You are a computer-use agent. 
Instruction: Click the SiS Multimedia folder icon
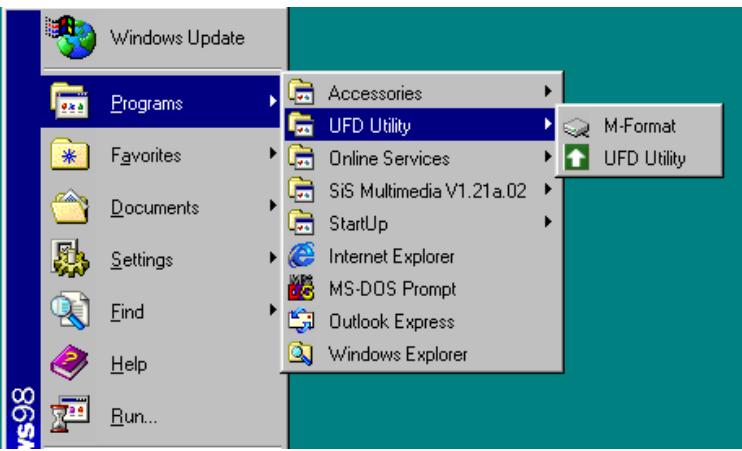click(301, 190)
